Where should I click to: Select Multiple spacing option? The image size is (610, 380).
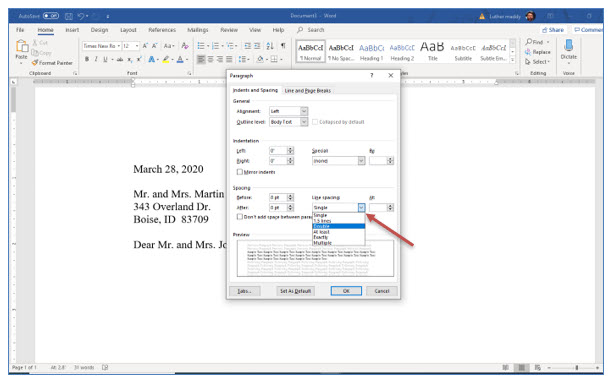pos(339,243)
